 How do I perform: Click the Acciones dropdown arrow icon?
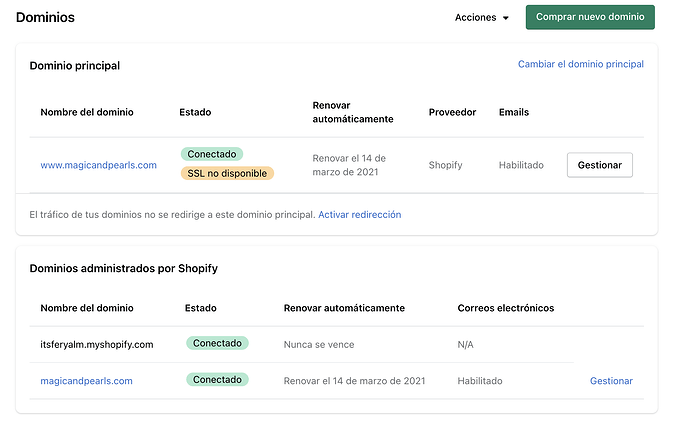click(506, 19)
